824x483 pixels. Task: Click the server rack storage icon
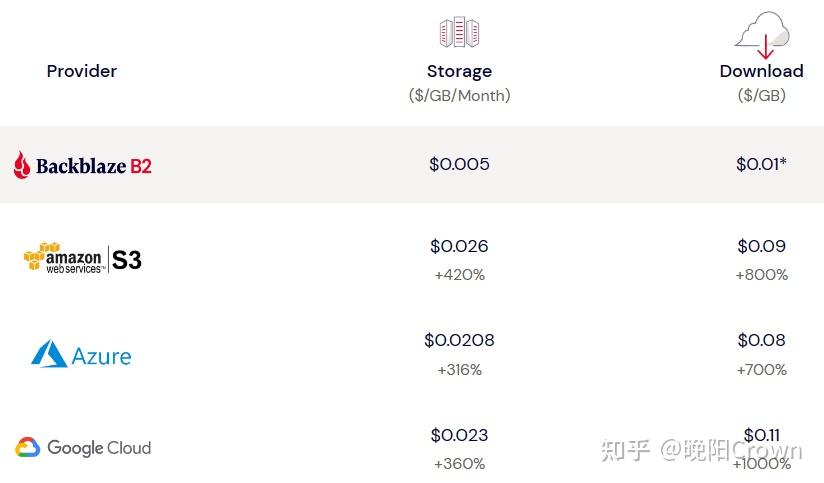[459, 33]
